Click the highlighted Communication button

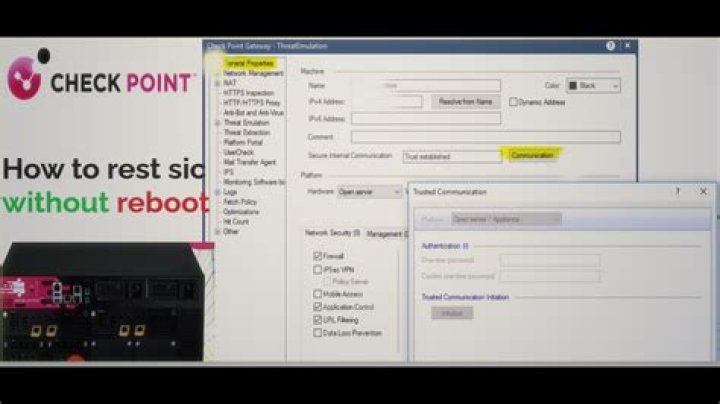[x=532, y=156]
